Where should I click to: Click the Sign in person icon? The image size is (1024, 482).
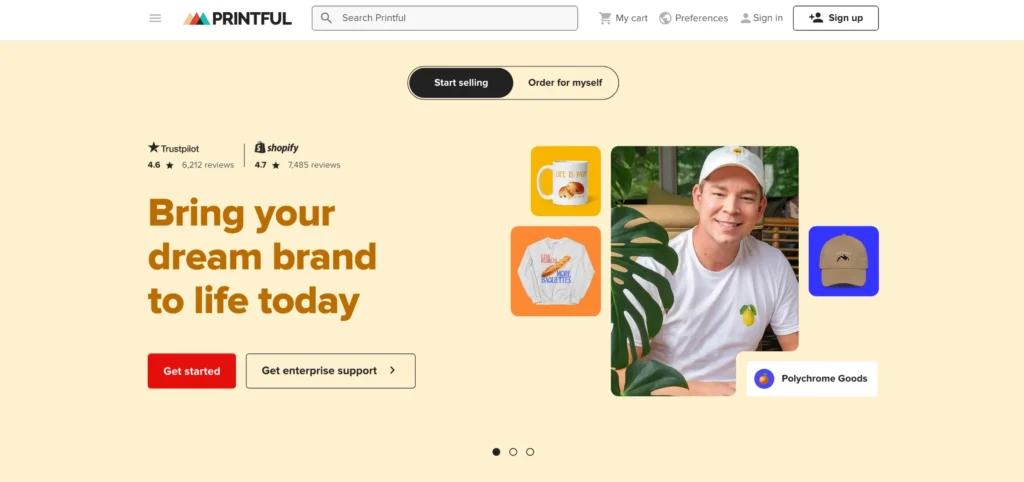pyautogui.click(x=745, y=18)
